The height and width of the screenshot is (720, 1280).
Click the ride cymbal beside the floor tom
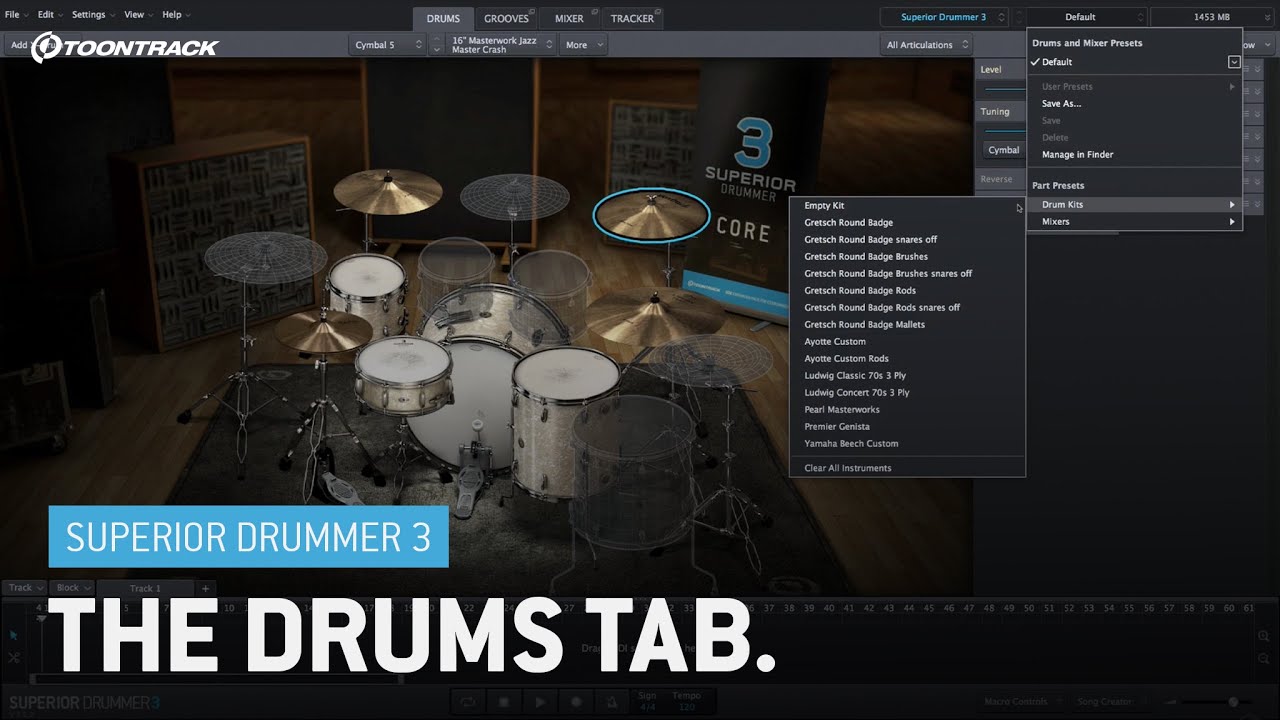click(x=655, y=316)
